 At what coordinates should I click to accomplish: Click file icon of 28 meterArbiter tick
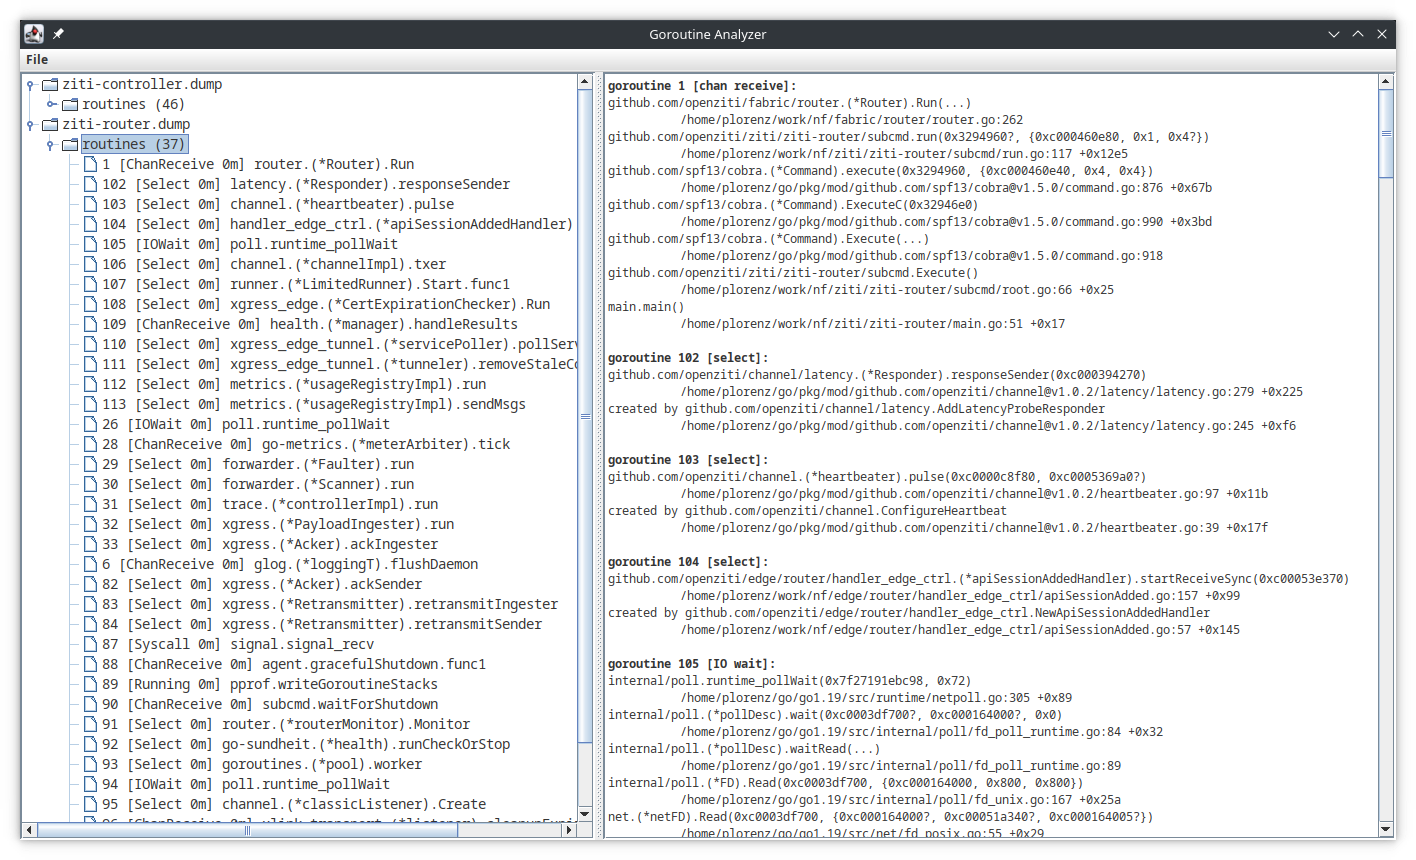[90, 444]
